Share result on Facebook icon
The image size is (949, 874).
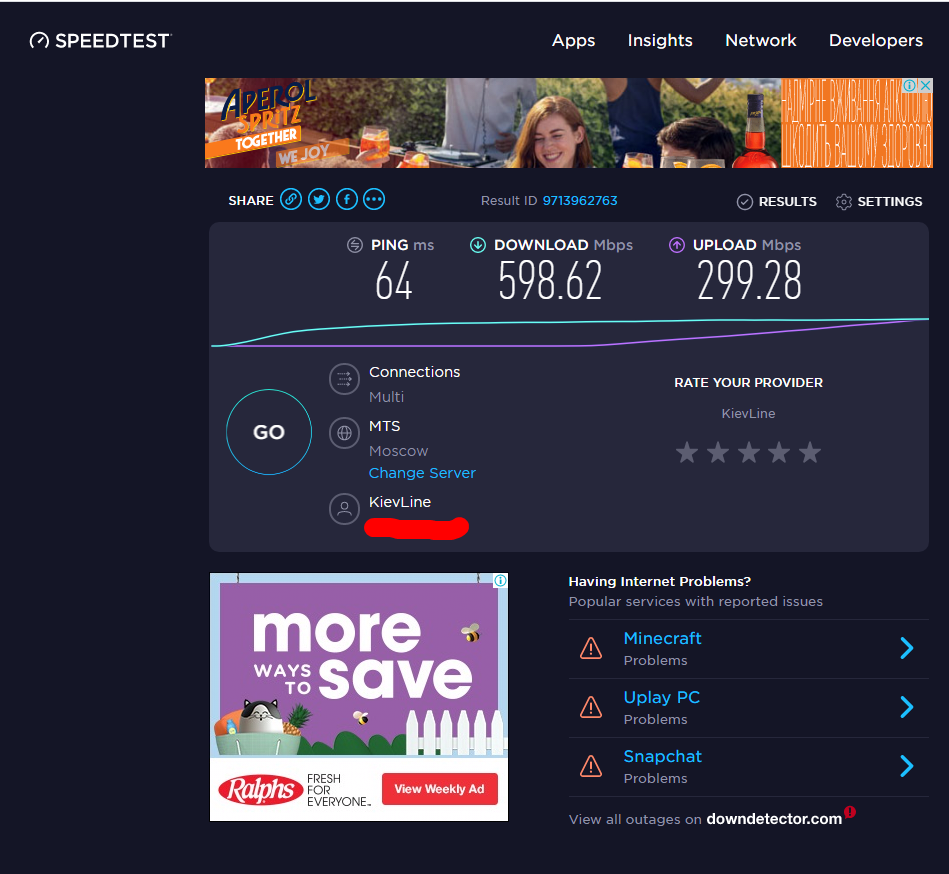point(347,199)
